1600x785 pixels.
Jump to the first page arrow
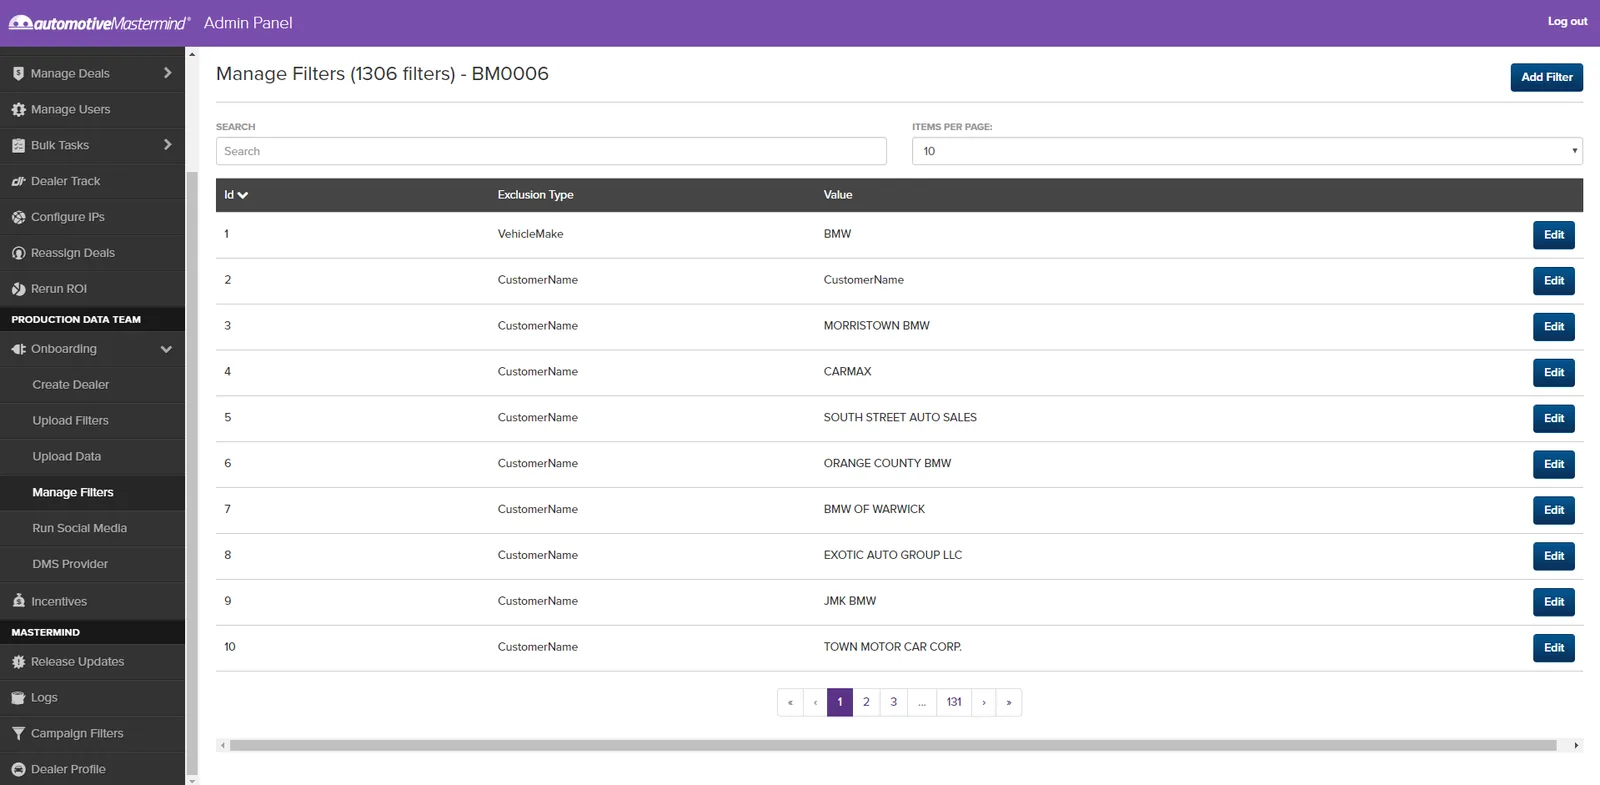pos(790,702)
